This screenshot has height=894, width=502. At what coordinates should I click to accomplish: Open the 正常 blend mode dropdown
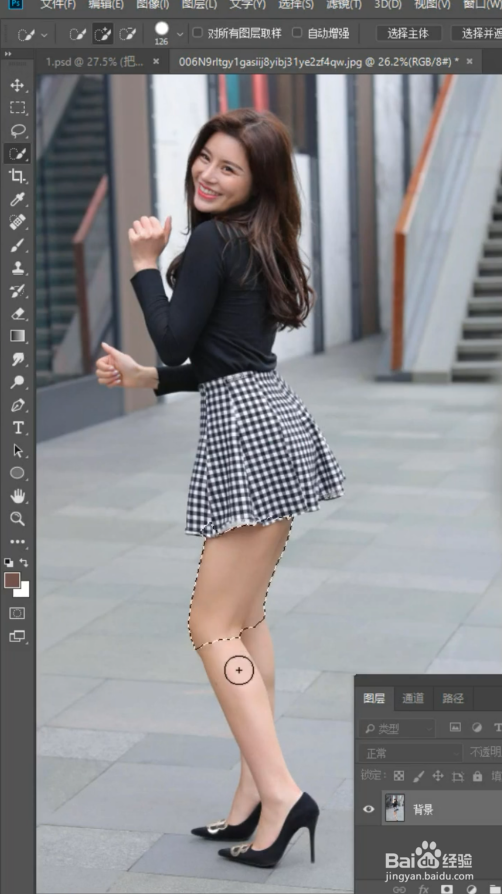[410, 753]
